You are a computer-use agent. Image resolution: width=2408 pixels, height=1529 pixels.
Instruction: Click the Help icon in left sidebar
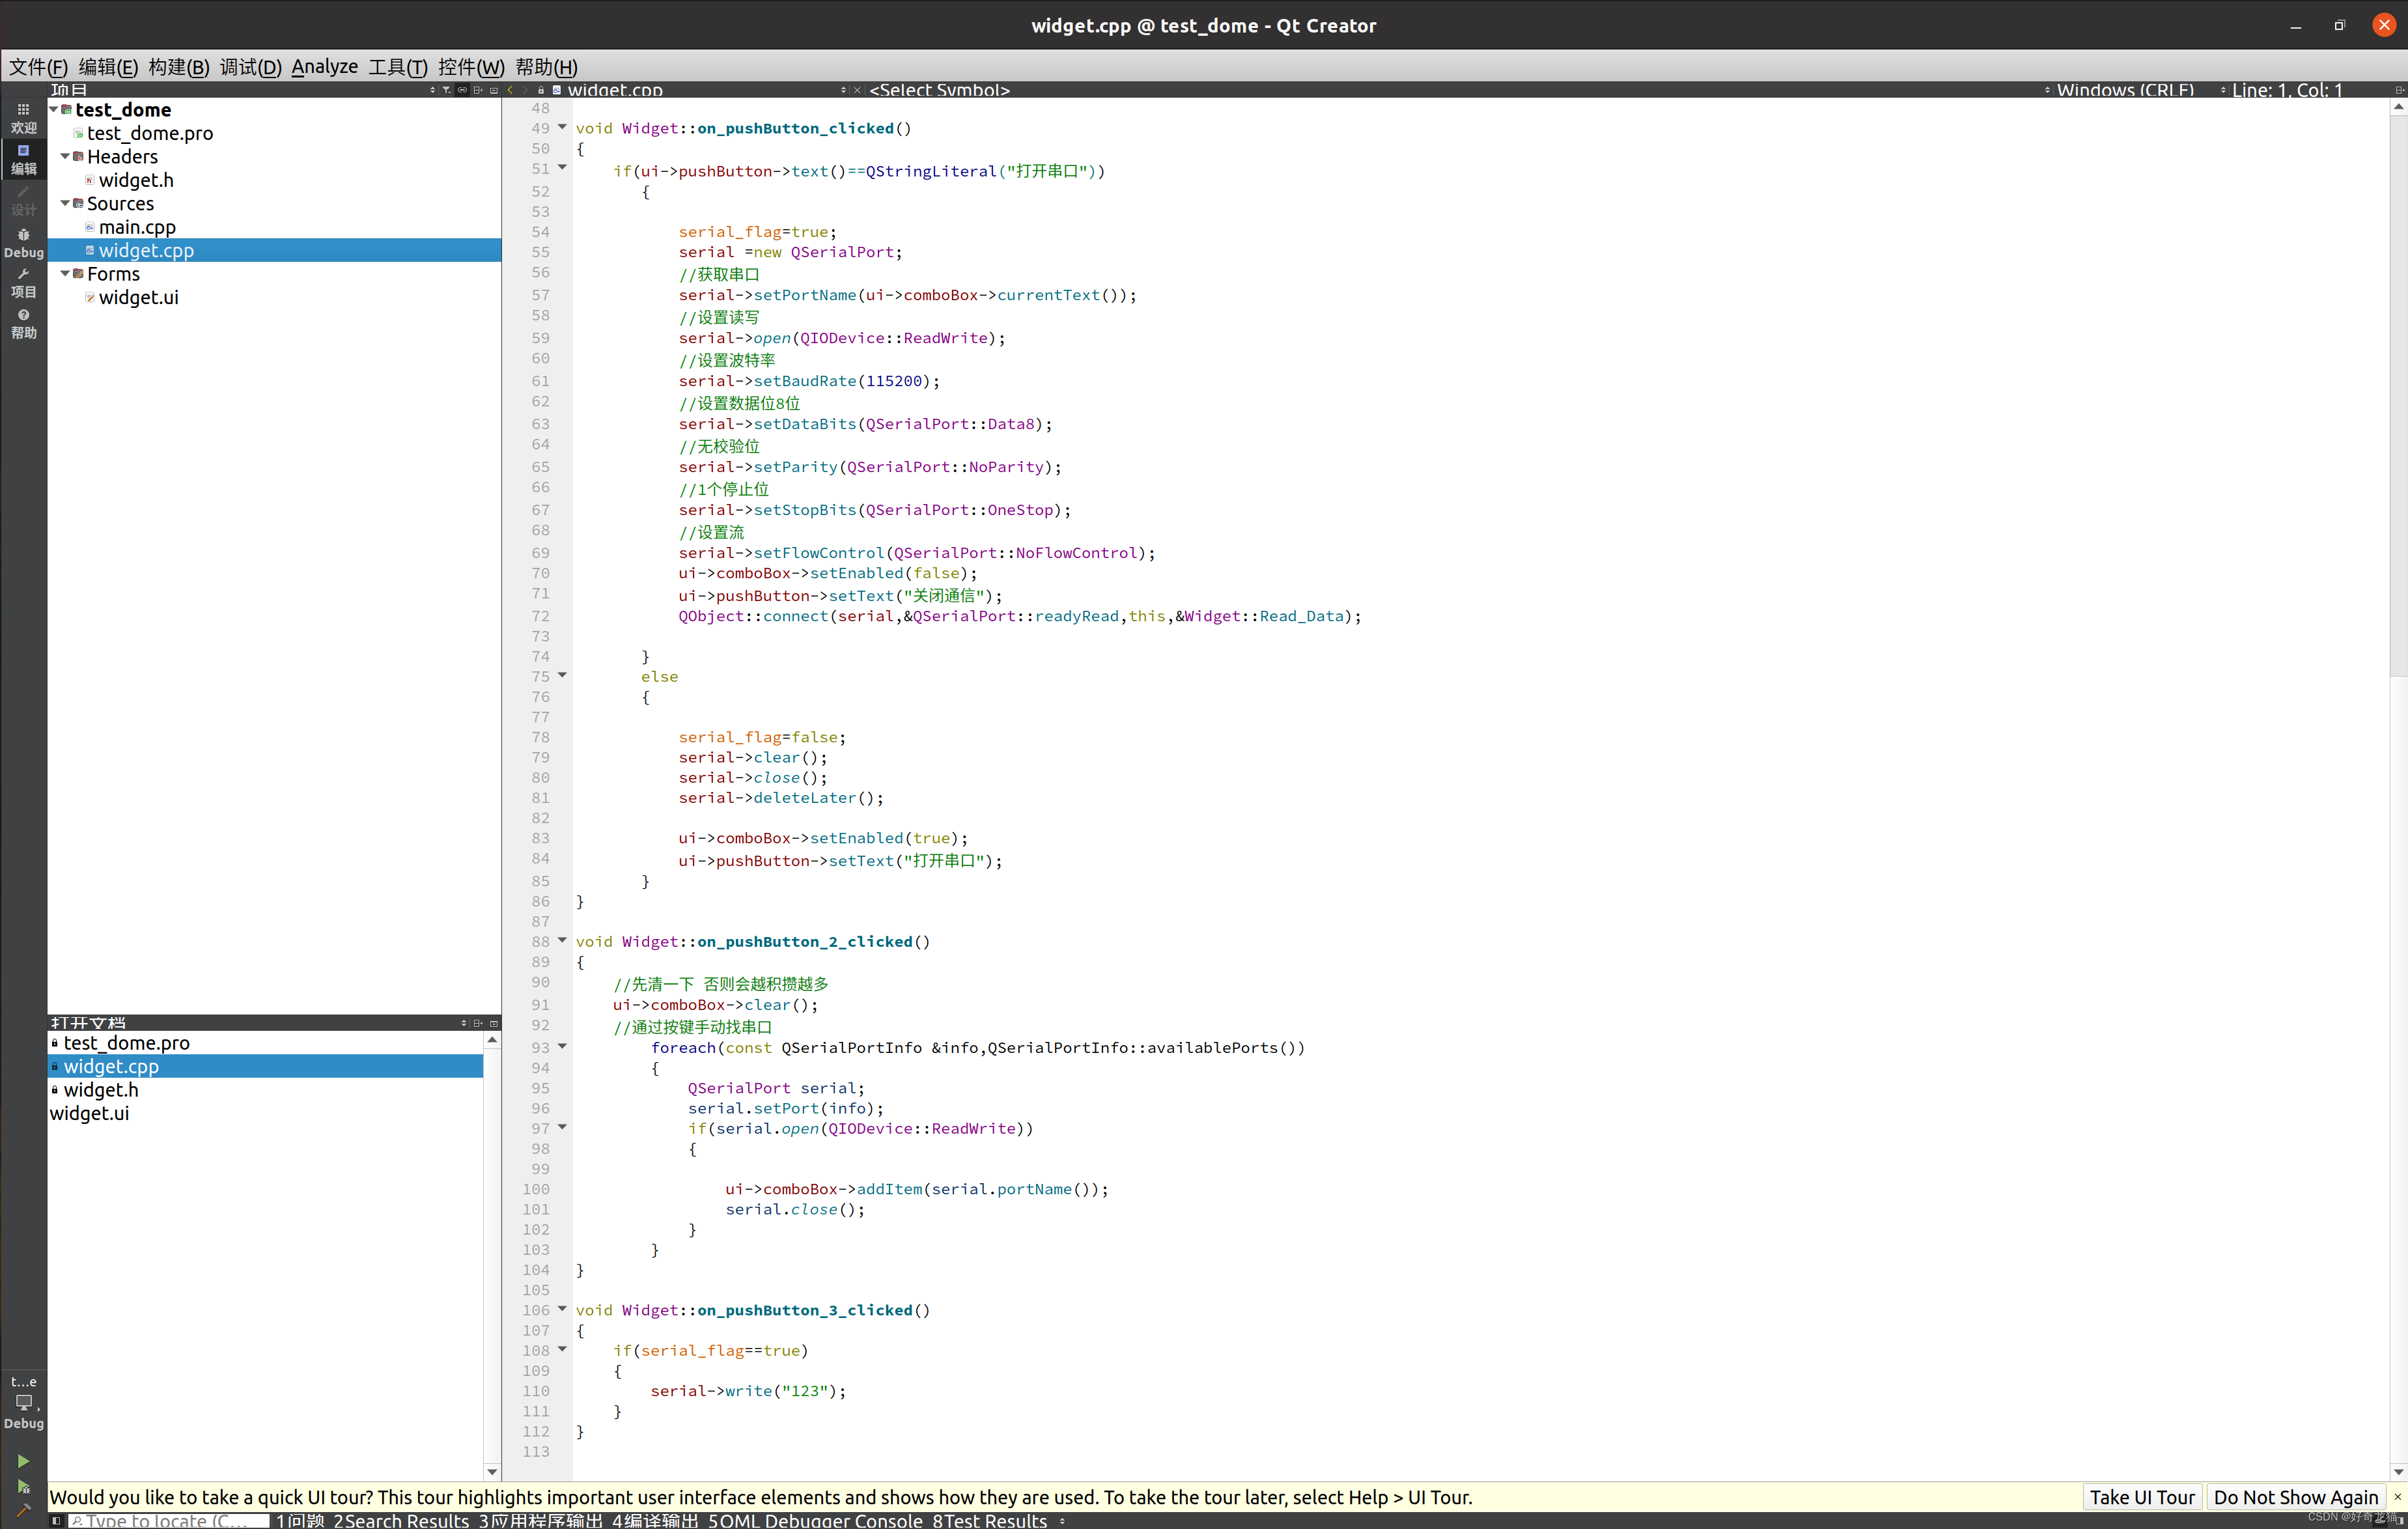pyautogui.click(x=25, y=323)
